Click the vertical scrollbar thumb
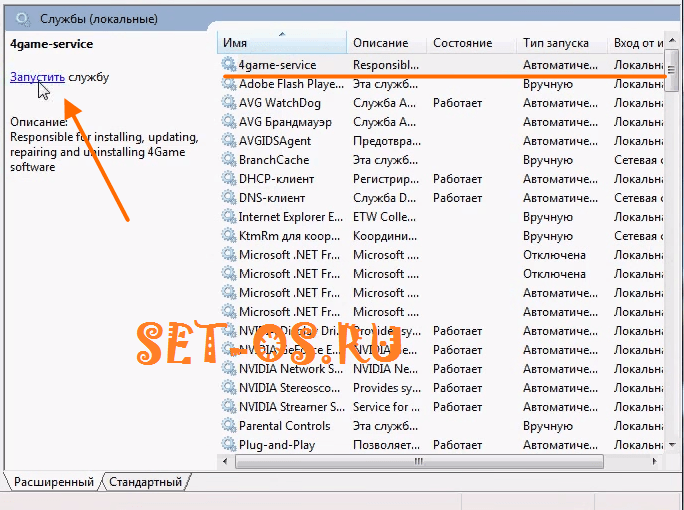Screen dimensions: 684x510 [x=671, y=70]
